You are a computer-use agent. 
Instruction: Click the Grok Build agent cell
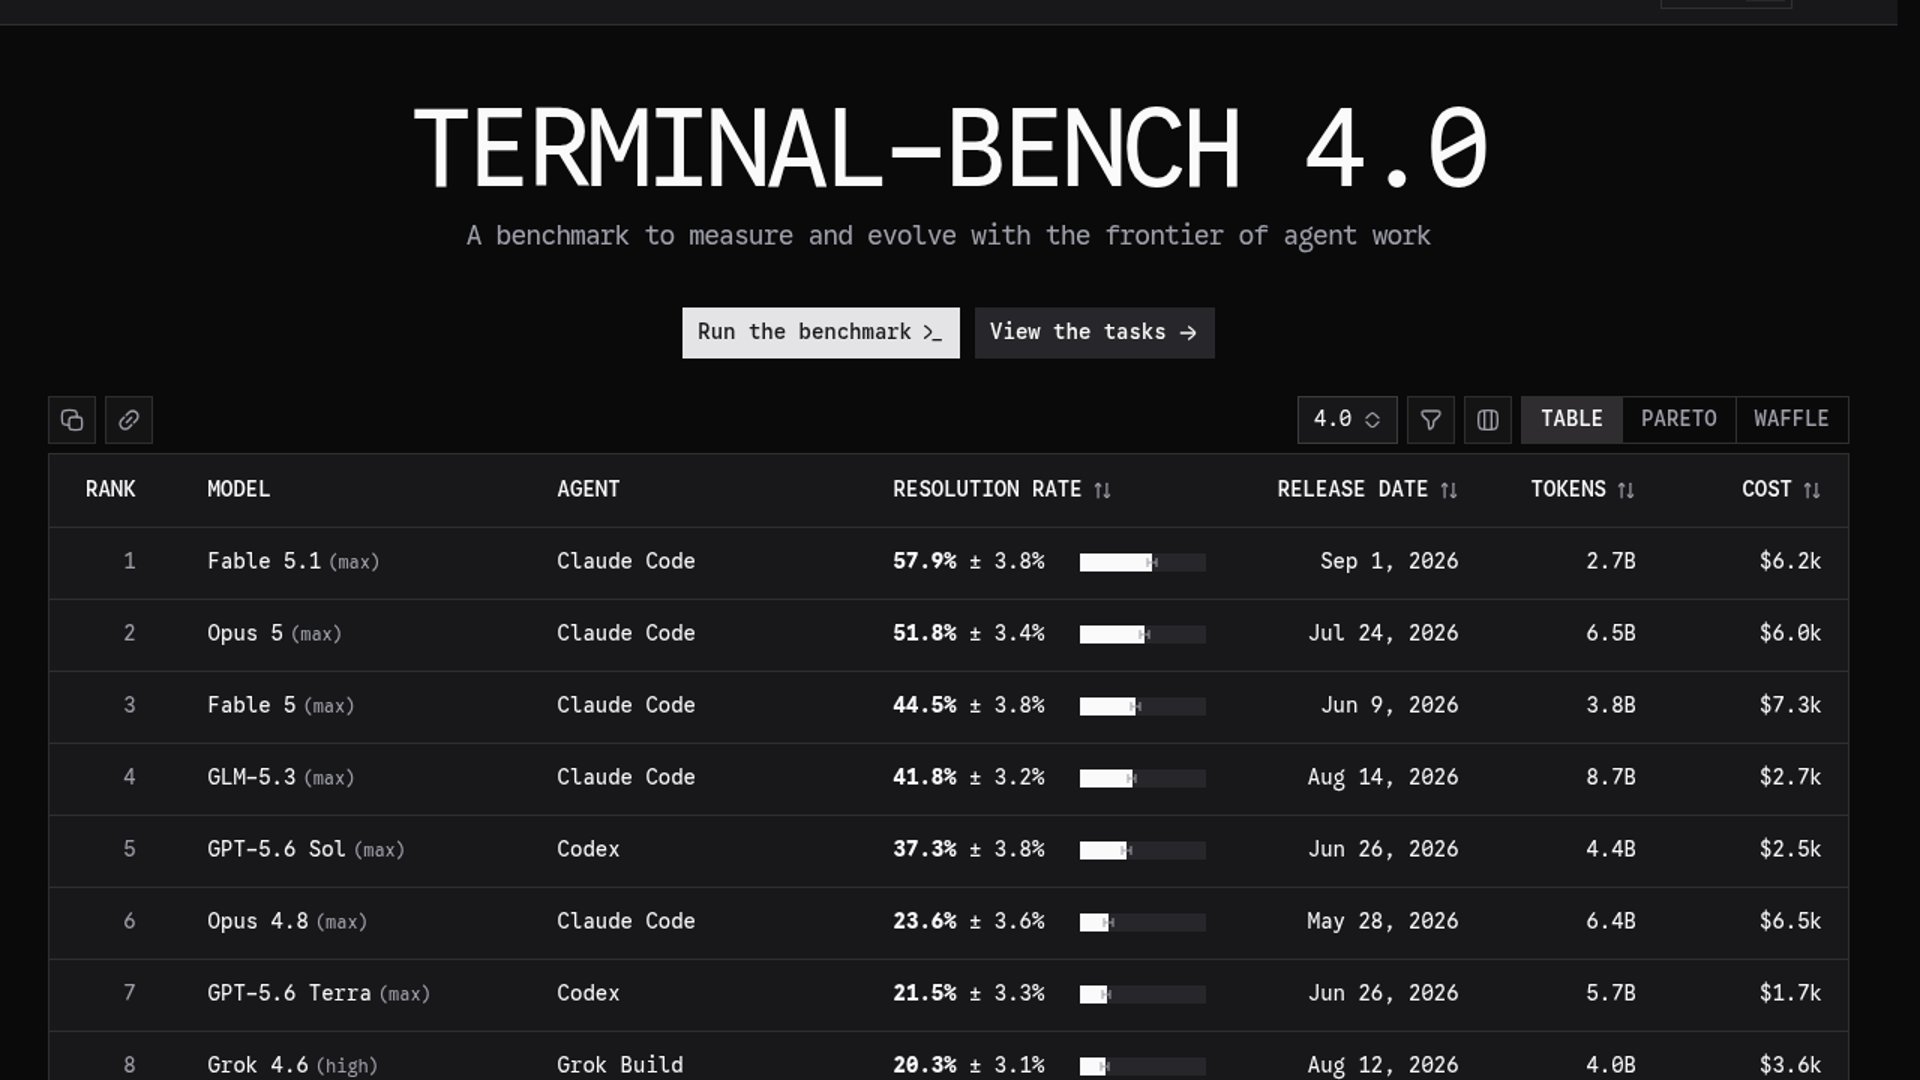tap(620, 1066)
